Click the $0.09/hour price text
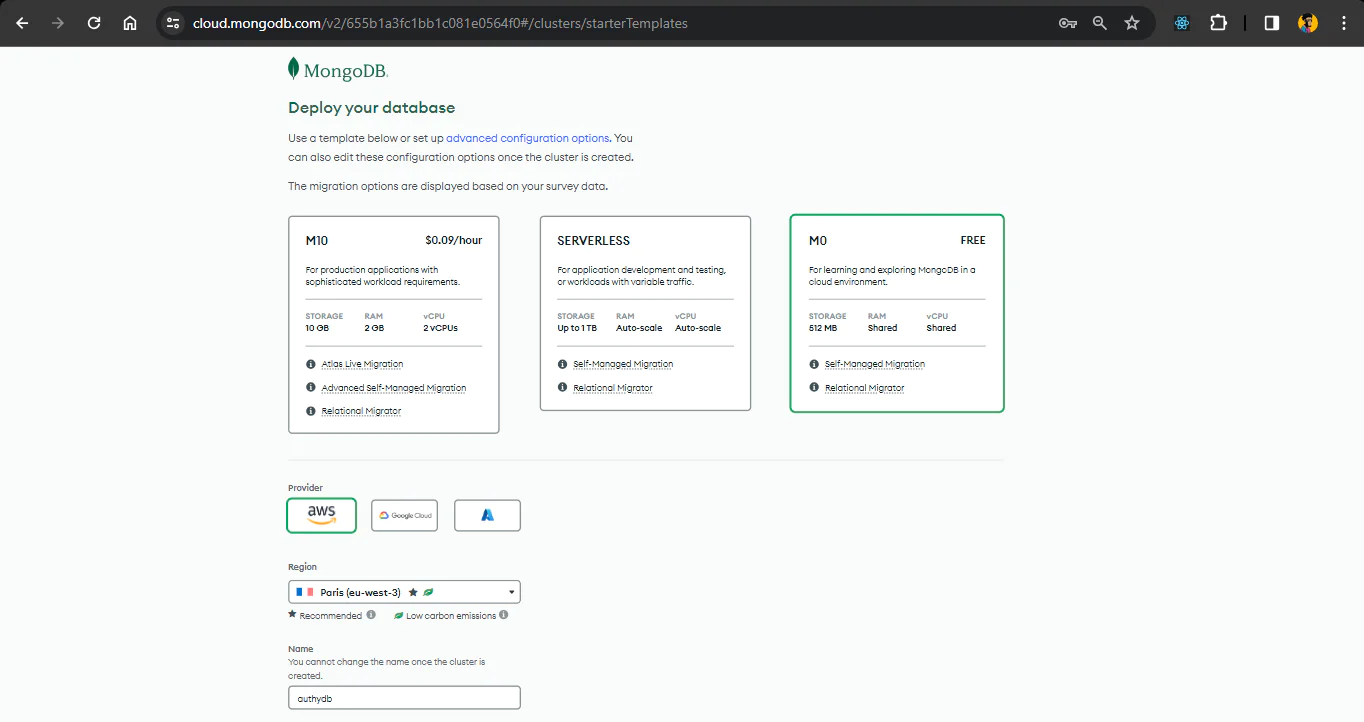1364x722 pixels. (453, 240)
